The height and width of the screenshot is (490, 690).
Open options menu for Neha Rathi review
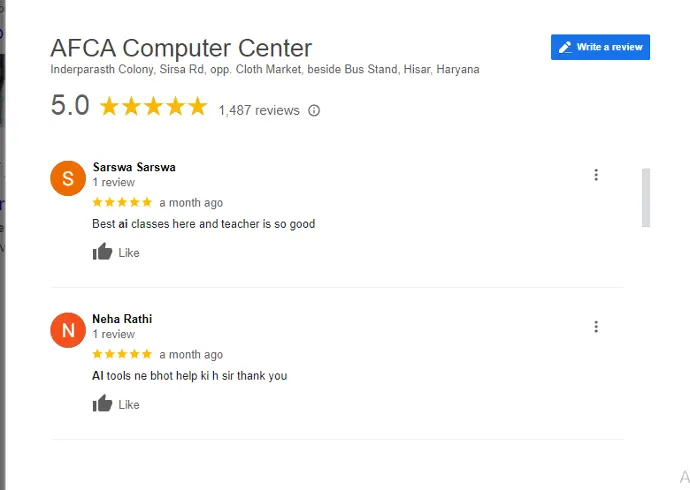(x=596, y=327)
